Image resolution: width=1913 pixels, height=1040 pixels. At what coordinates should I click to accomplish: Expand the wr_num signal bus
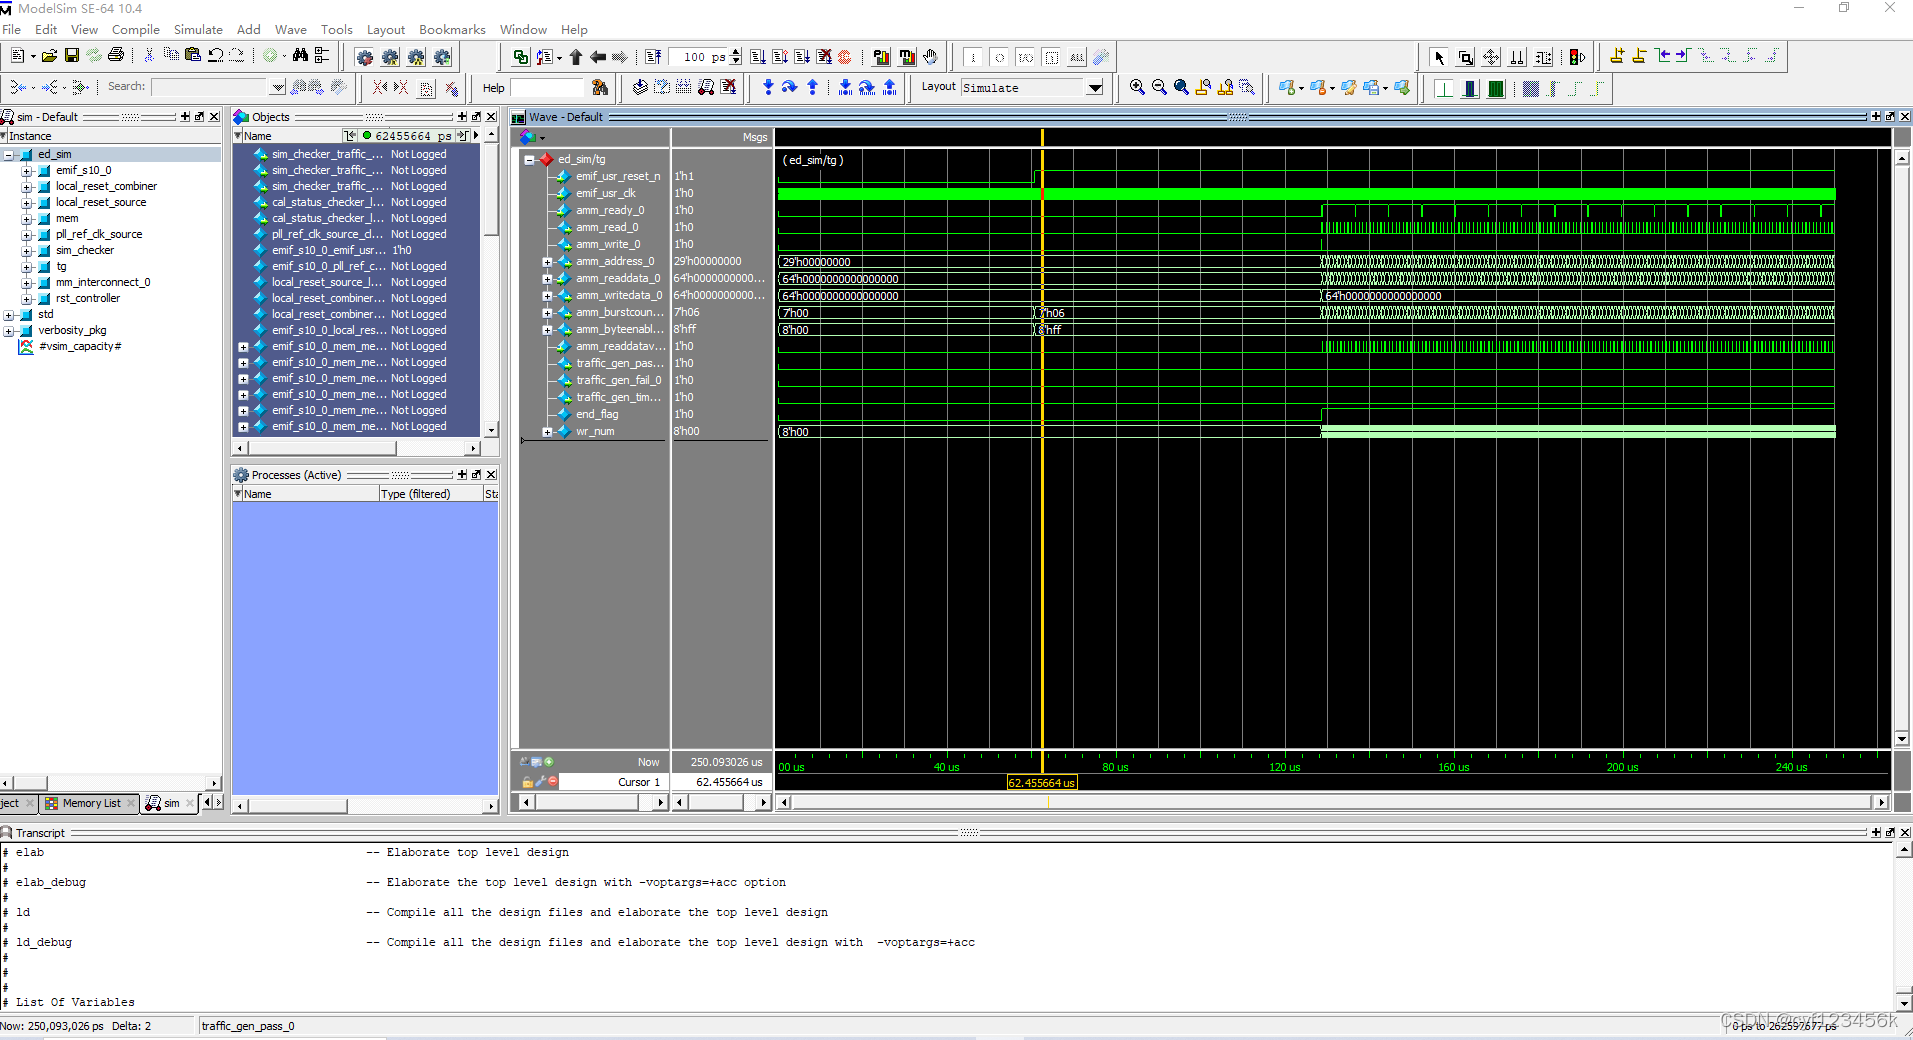547,432
